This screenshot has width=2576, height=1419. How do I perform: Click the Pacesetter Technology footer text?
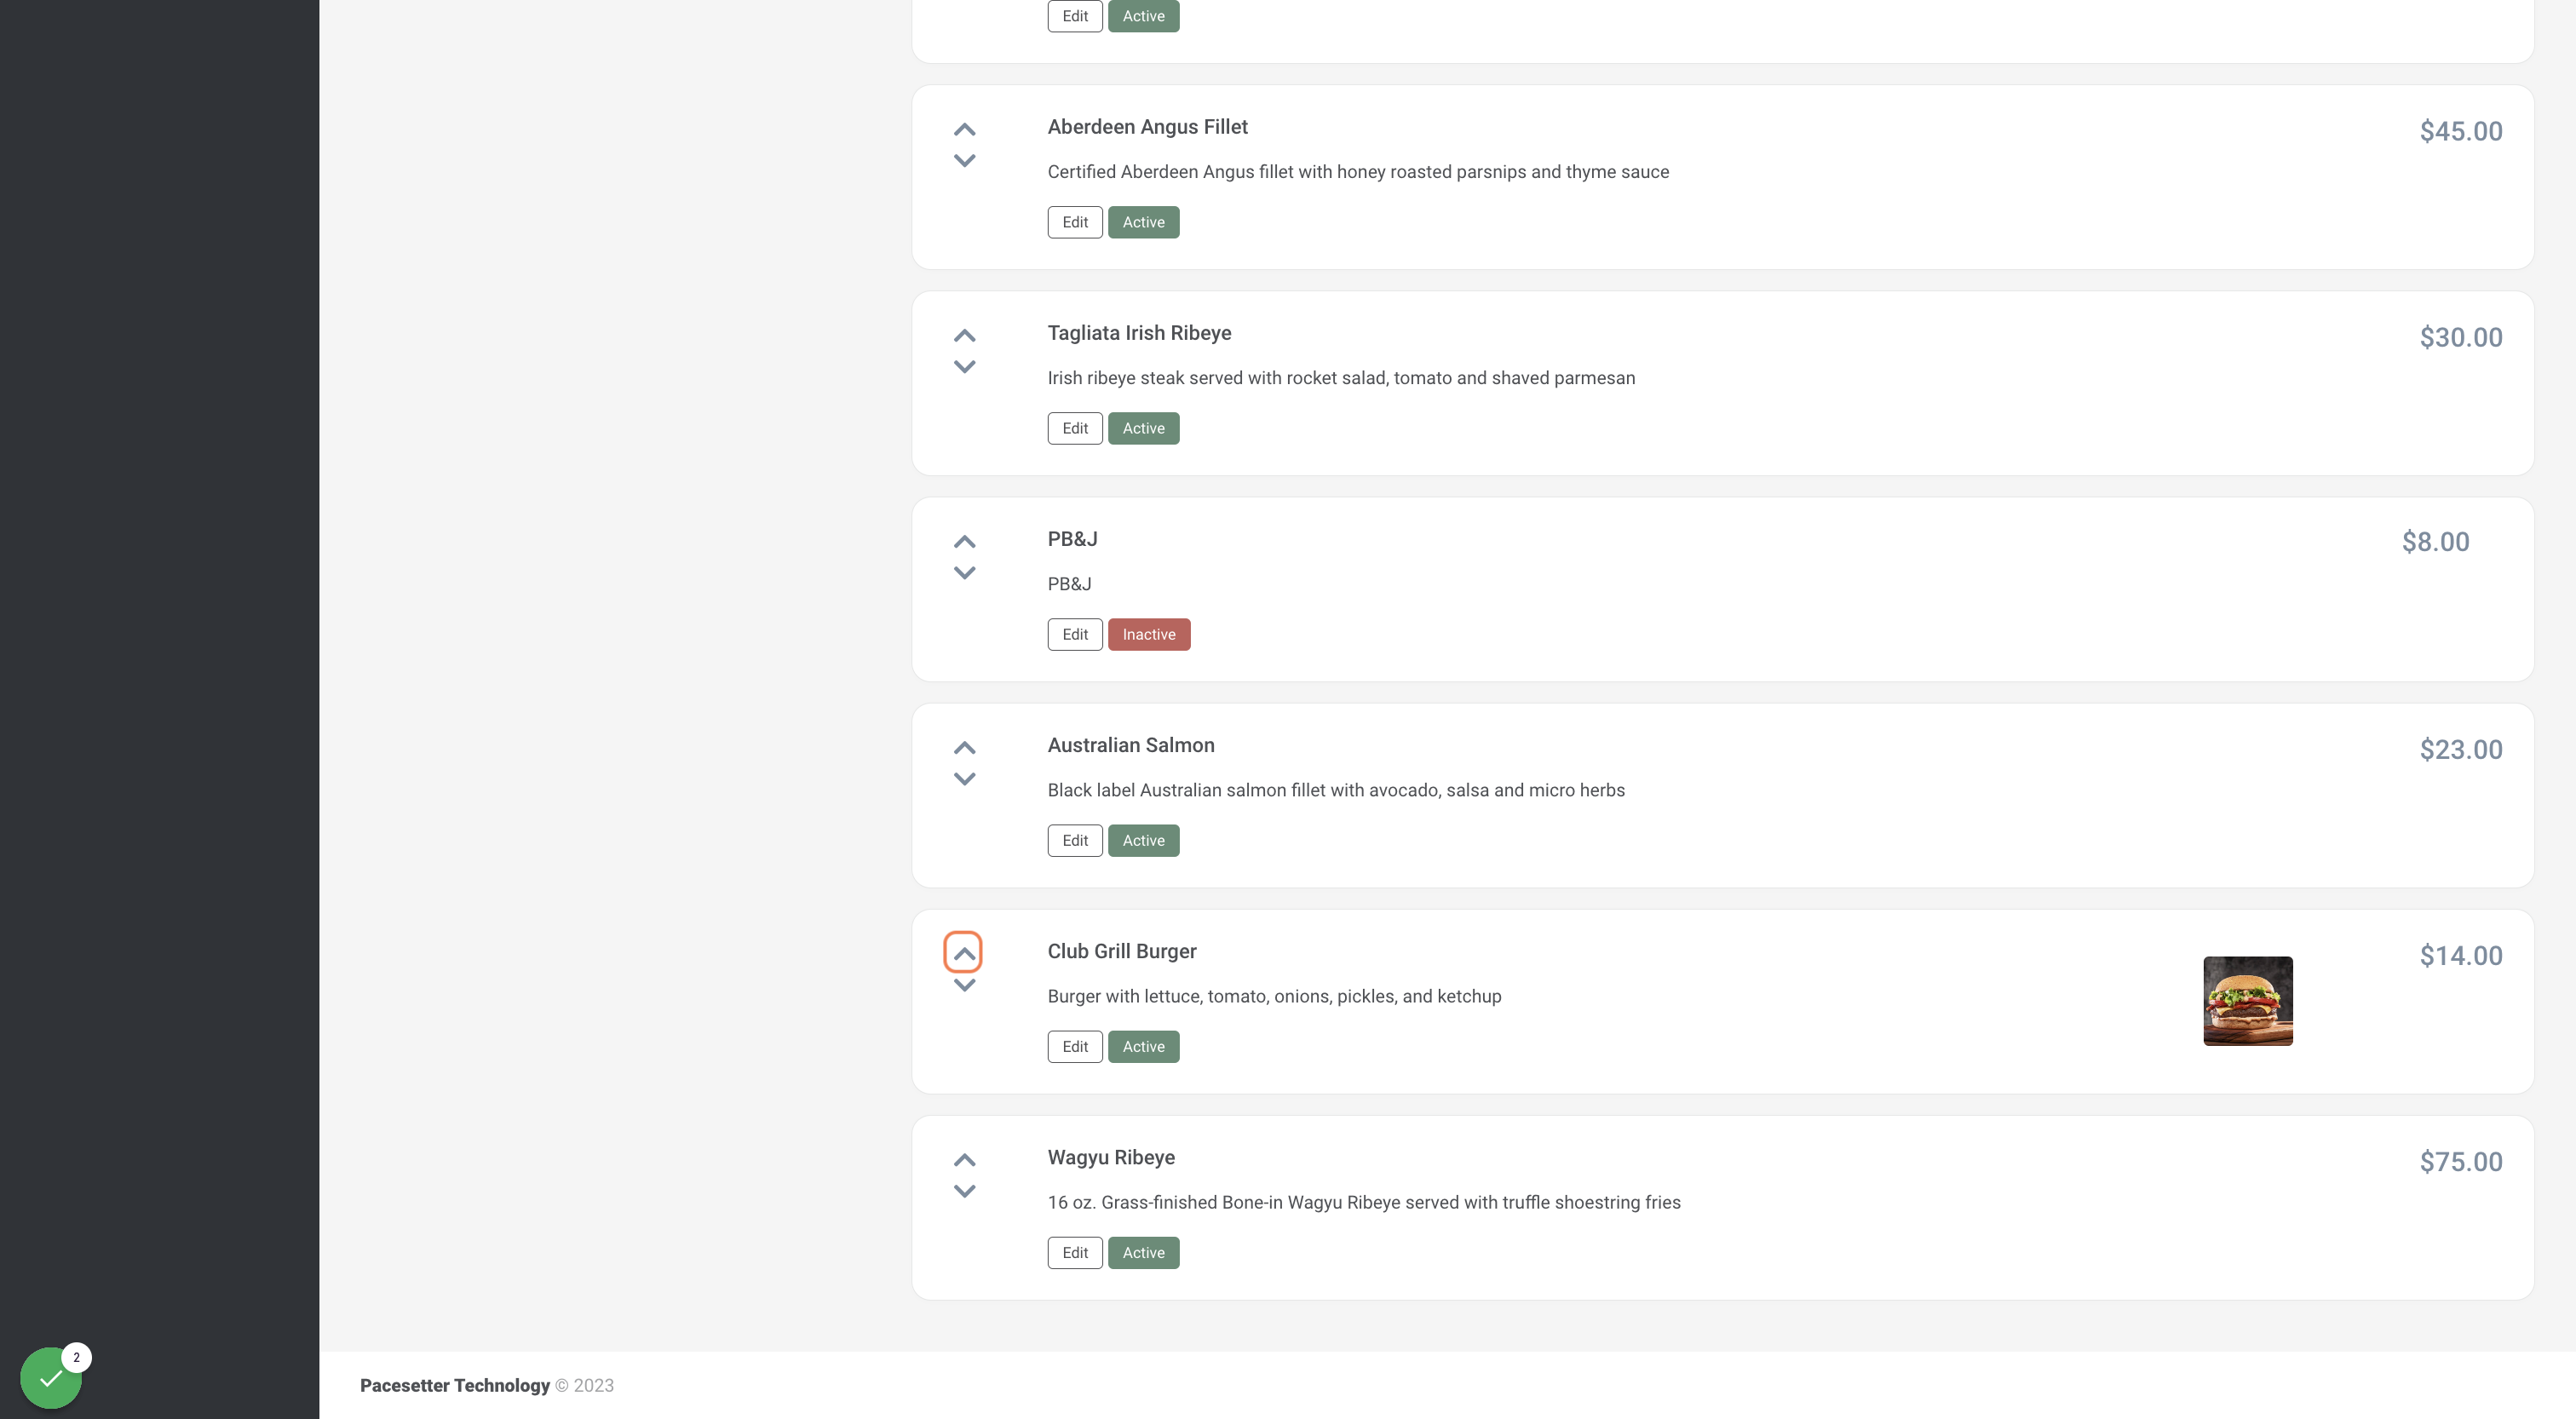point(455,1385)
